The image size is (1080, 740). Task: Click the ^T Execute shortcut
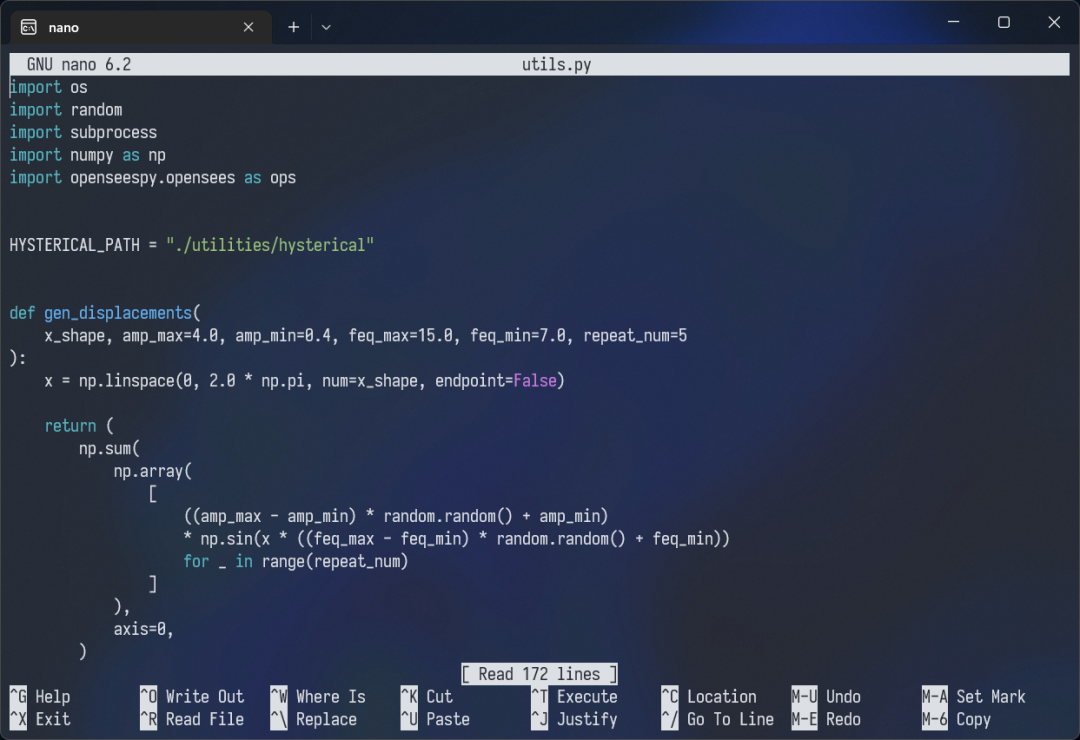(x=574, y=697)
